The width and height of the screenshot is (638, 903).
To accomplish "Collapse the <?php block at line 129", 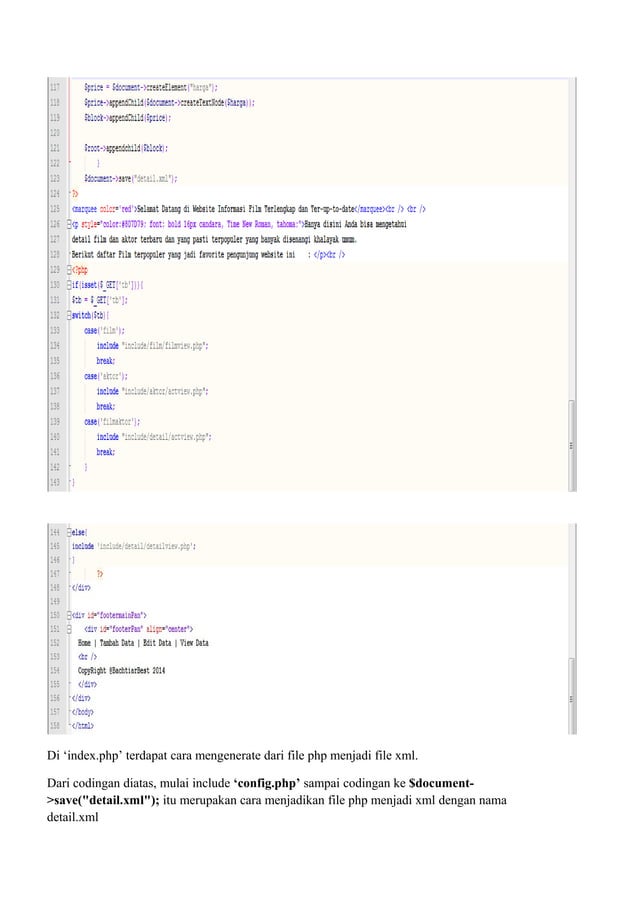I will click(x=70, y=270).
